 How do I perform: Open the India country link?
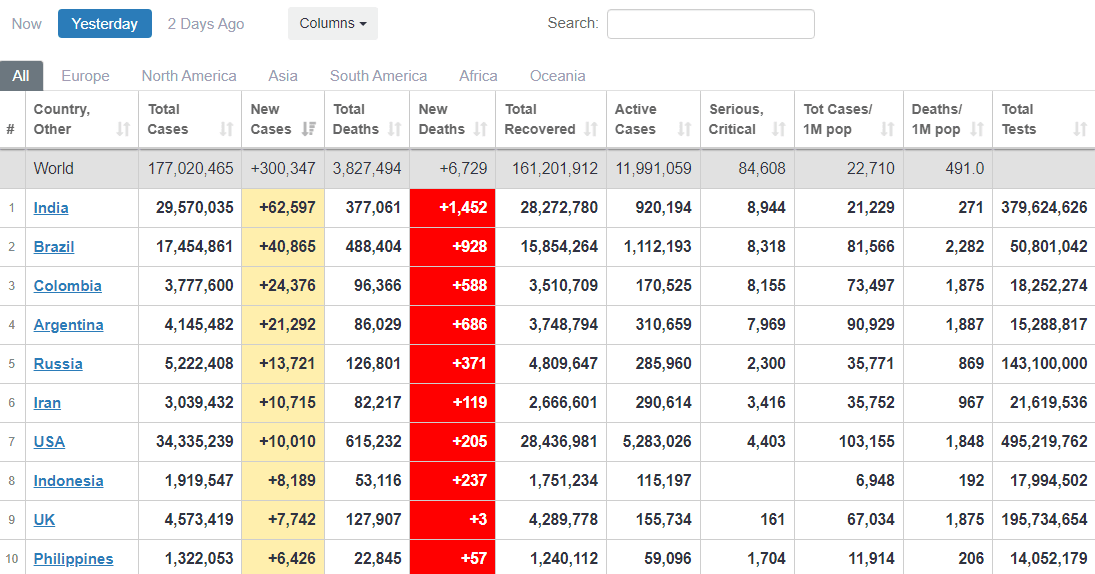pos(51,208)
